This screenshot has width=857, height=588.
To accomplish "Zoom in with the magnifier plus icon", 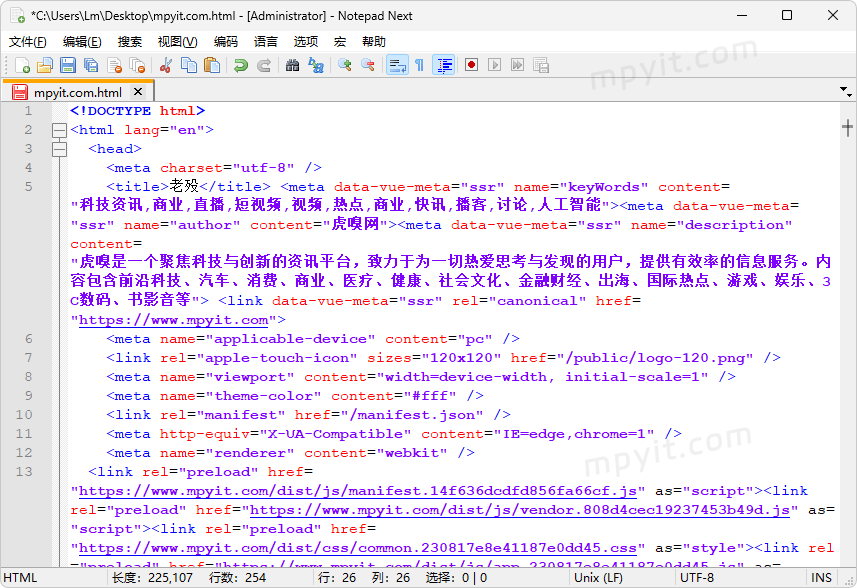I will (x=344, y=65).
